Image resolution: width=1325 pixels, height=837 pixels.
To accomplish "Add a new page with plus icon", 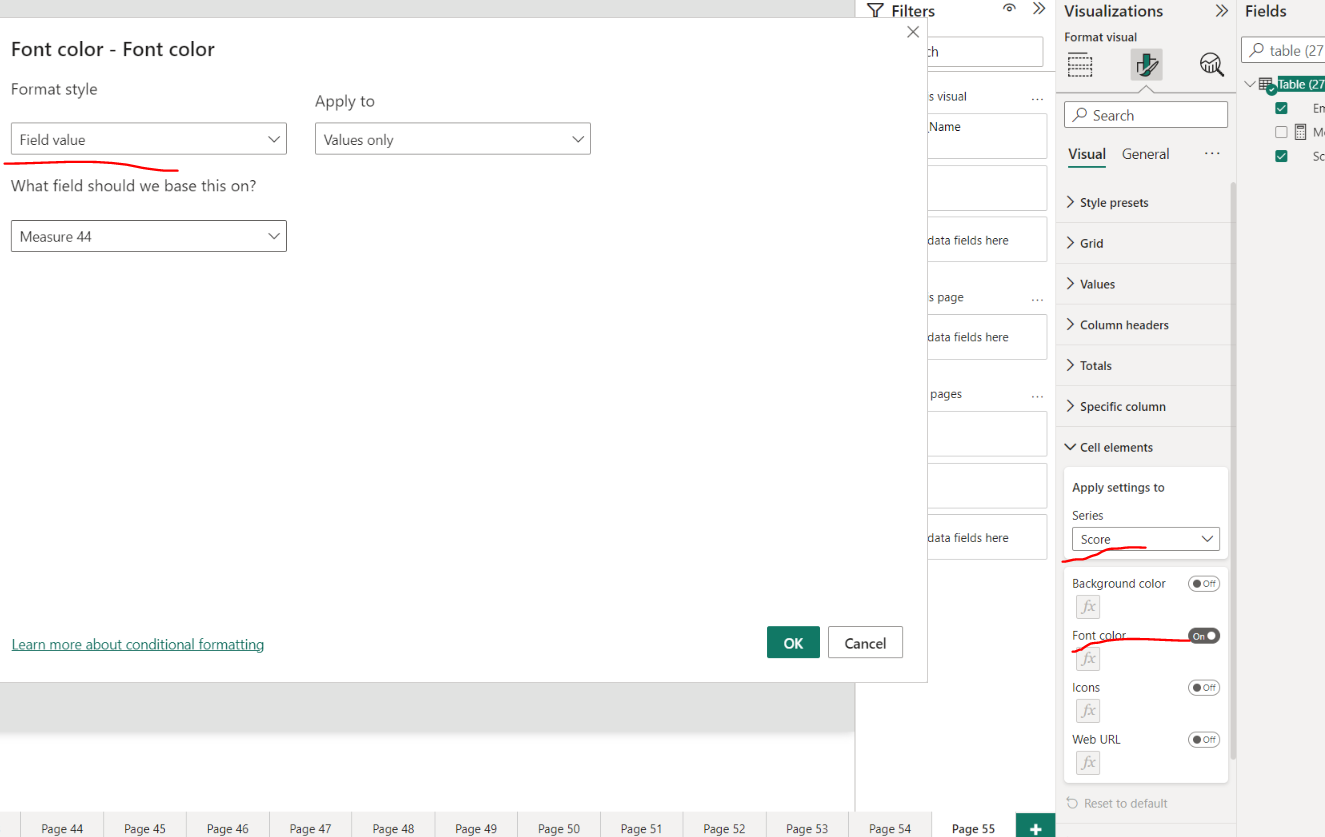I will point(1036,828).
